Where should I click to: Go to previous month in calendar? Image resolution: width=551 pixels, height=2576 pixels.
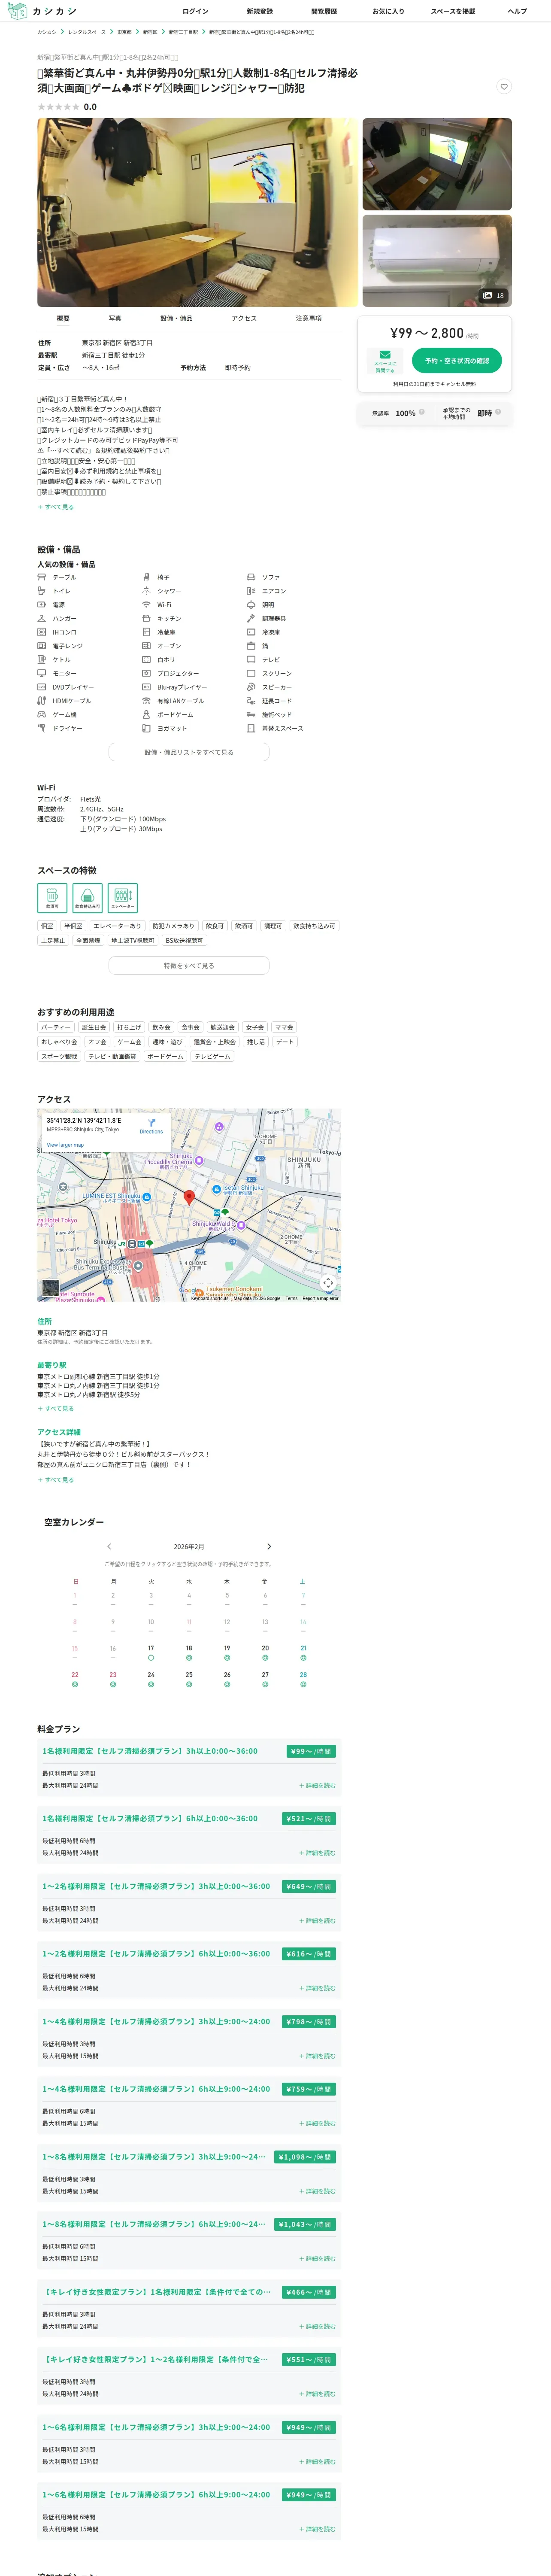pyautogui.click(x=109, y=1546)
